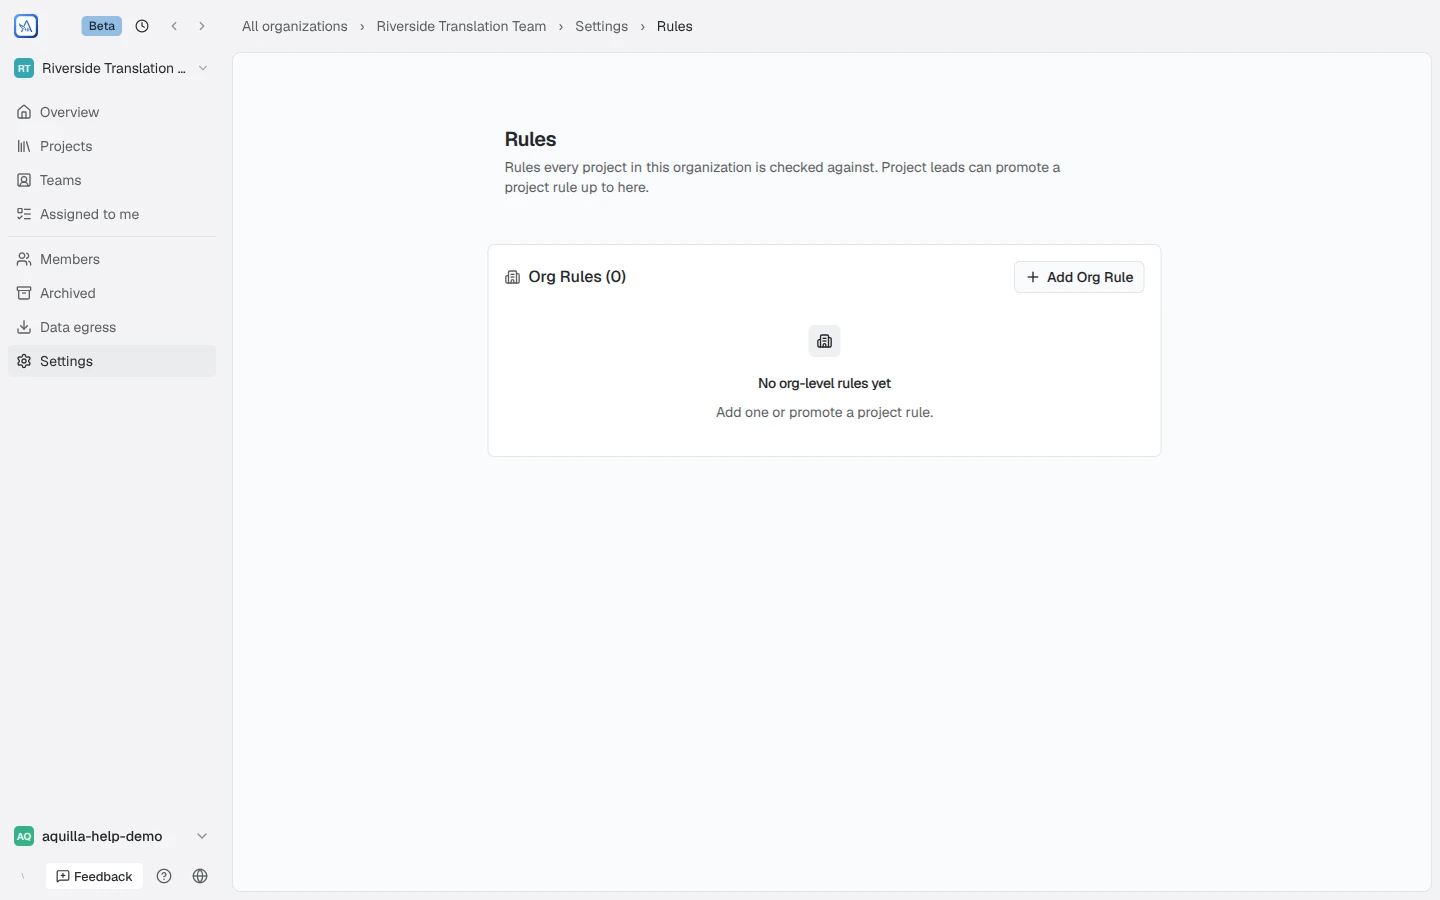This screenshot has width=1440, height=900.
Task: Click the "No org-level rules yet" message
Action: pos(824,383)
